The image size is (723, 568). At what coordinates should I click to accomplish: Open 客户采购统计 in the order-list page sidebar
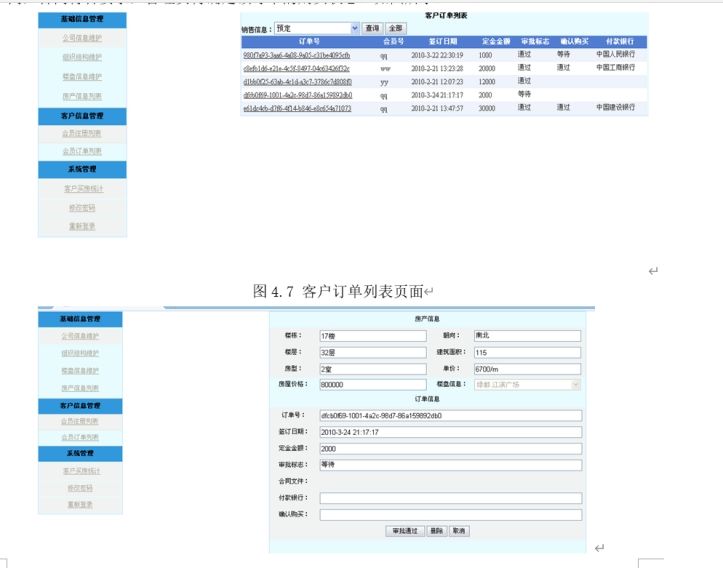tap(83, 189)
